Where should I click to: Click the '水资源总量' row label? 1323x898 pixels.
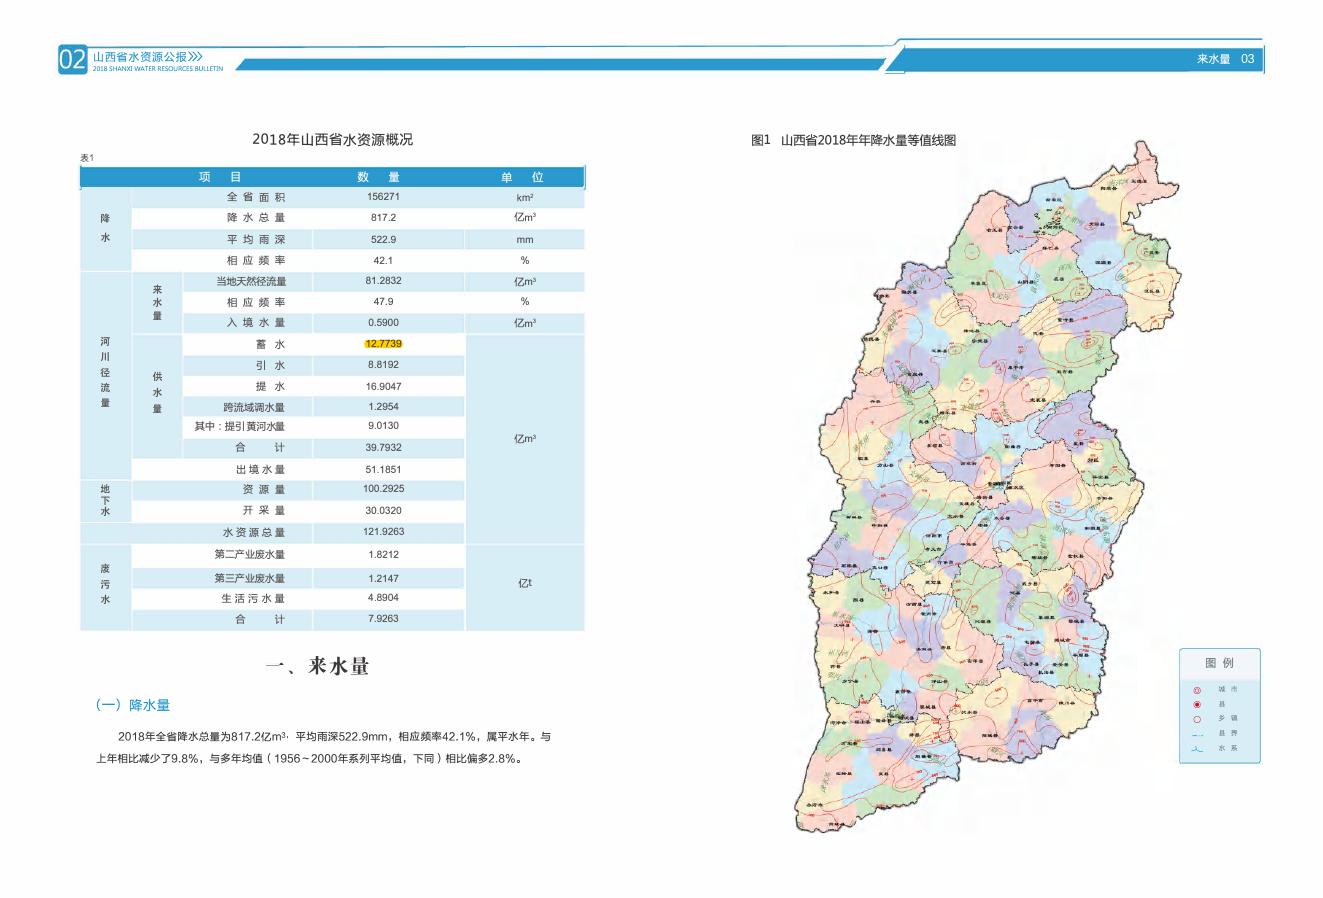click(254, 533)
